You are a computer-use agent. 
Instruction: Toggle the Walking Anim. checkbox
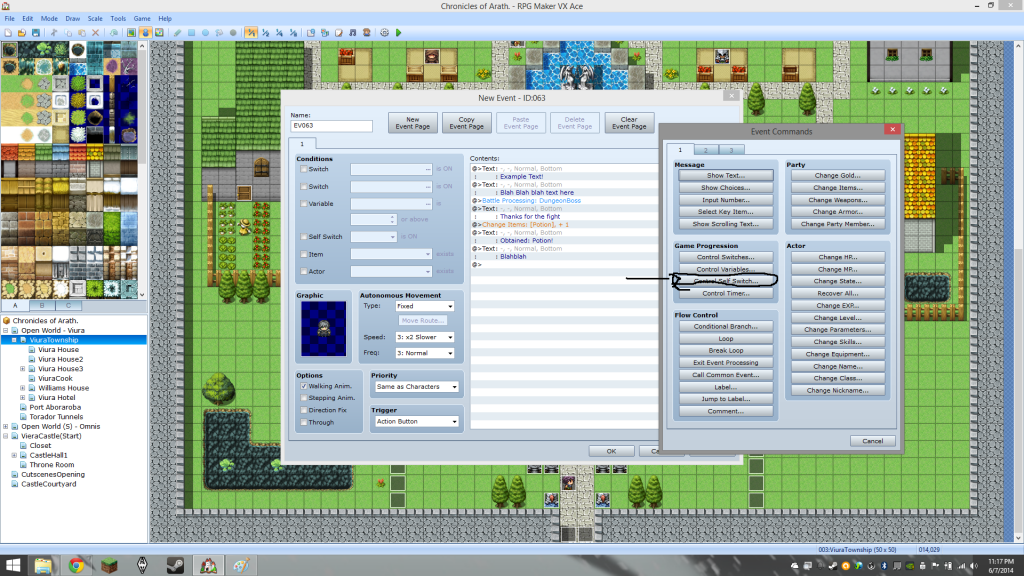click(304, 386)
